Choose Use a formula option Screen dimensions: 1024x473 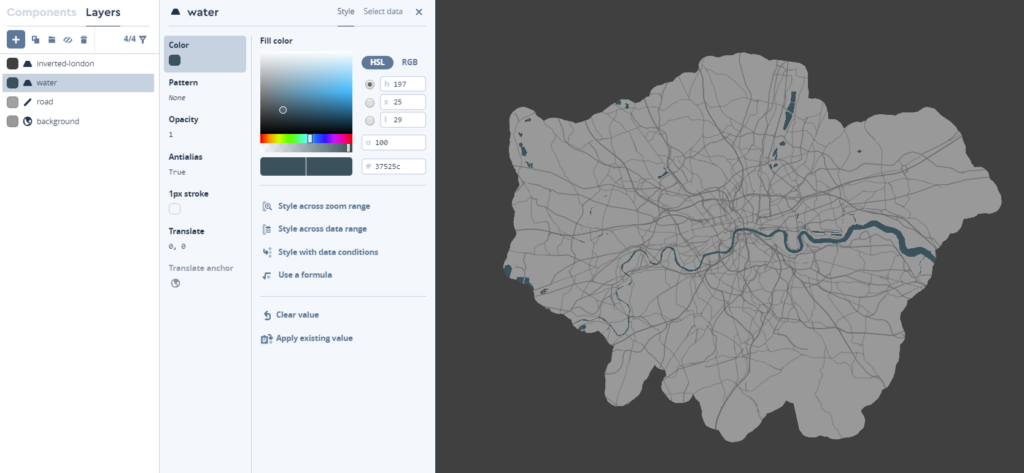pos(304,275)
